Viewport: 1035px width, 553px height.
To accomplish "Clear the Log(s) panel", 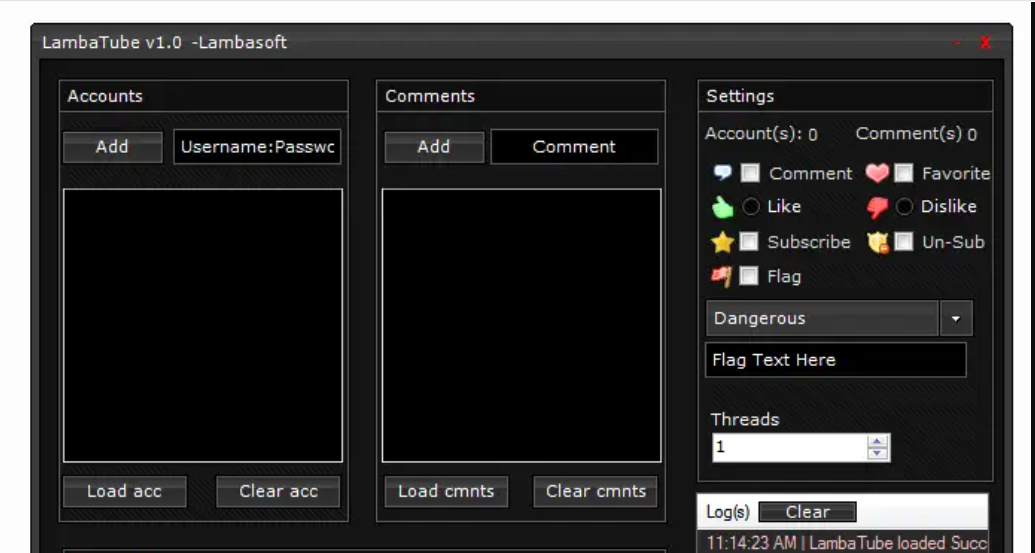I will click(x=807, y=512).
